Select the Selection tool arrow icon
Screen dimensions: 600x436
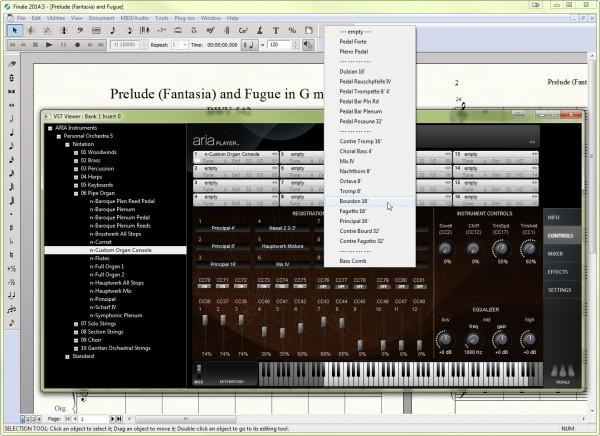pyautogui.click(x=13, y=31)
